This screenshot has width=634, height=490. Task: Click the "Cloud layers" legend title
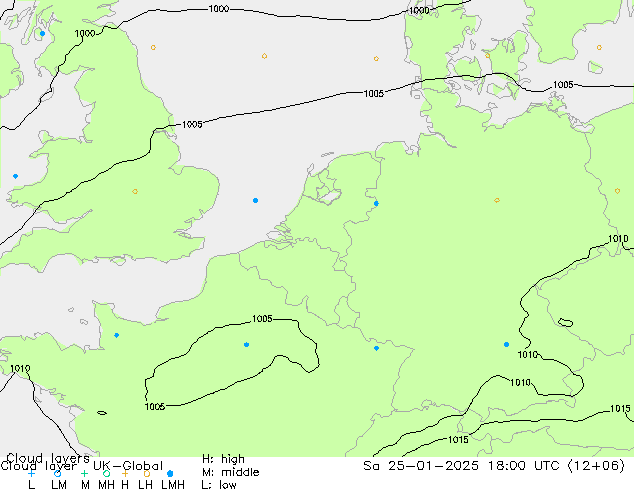[48, 458]
